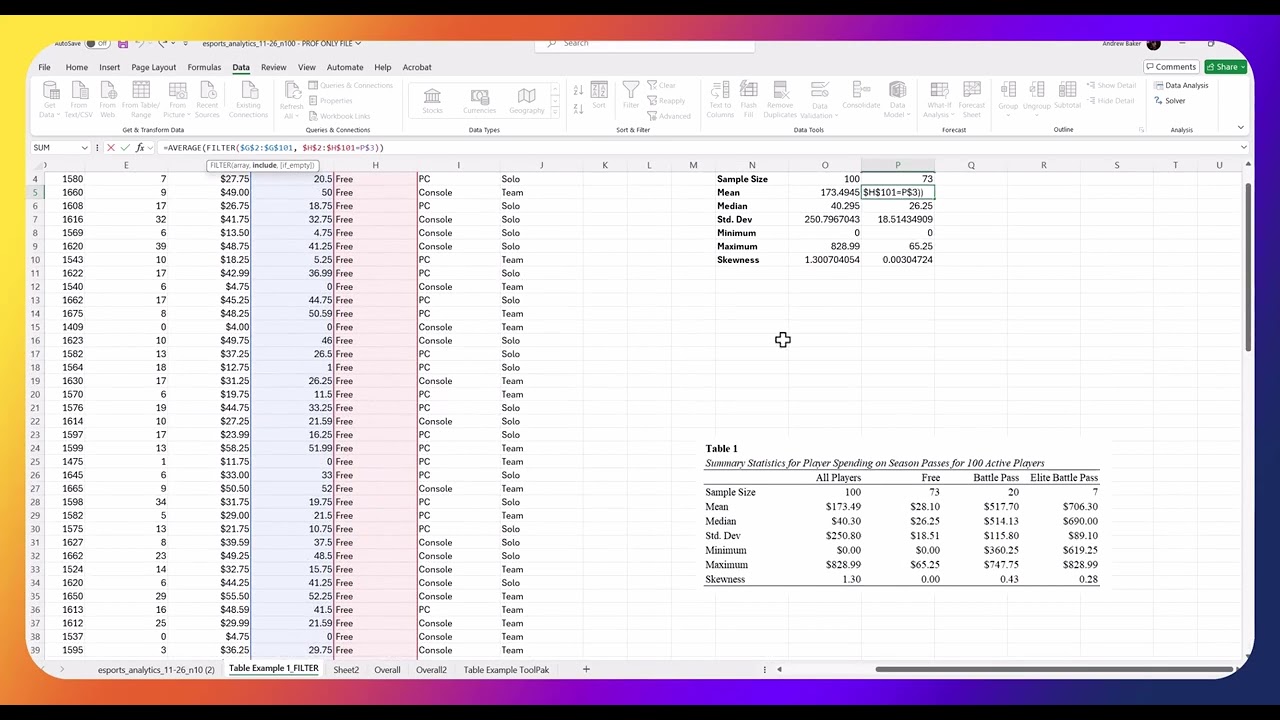The height and width of the screenshot is (720, 1280).
Task: Click the Filter funnel icon
Action: (631, 91)
